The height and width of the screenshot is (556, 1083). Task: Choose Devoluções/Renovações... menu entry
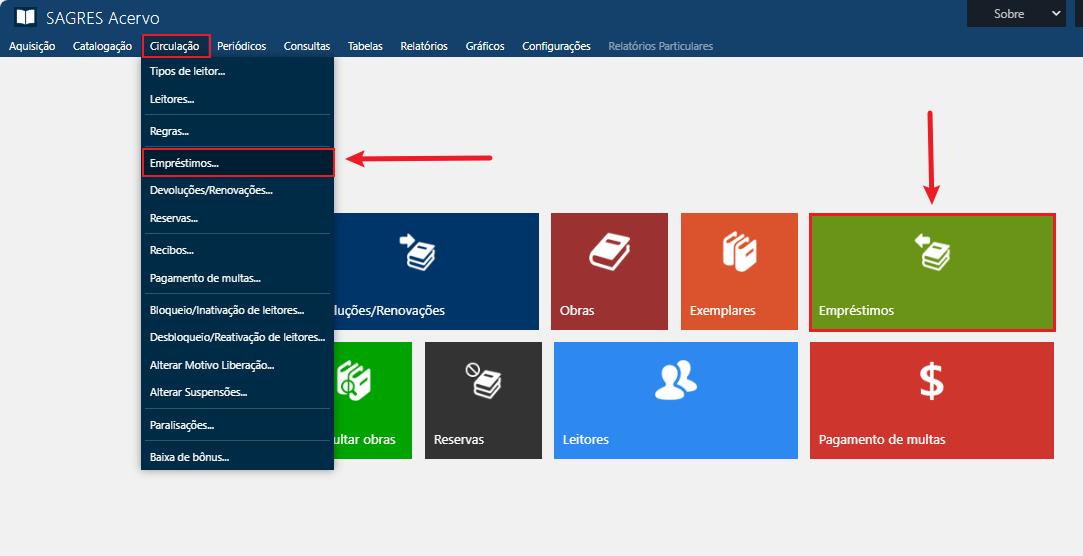point(211,190)
